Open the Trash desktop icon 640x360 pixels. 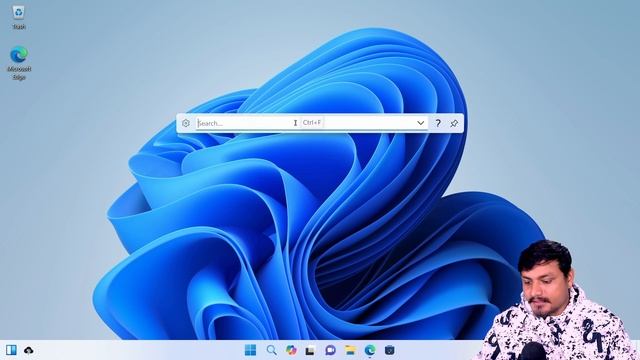point(18,17)
